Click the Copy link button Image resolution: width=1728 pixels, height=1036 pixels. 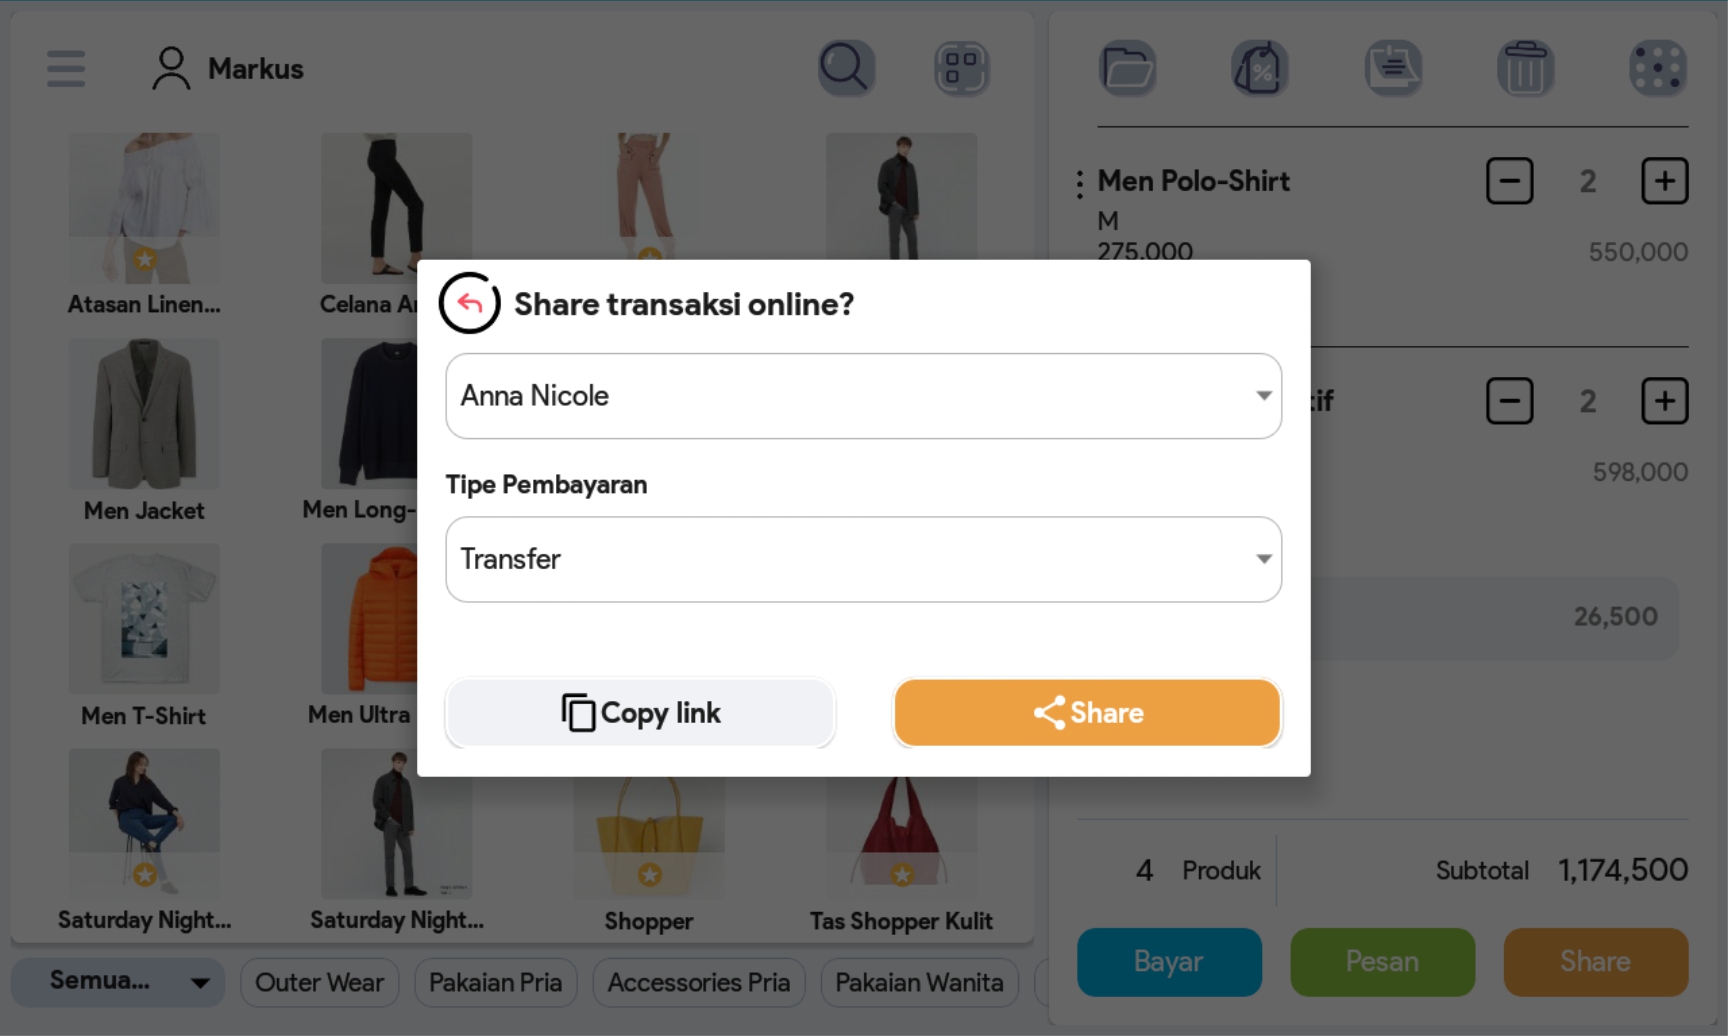(x=640, y=713)
